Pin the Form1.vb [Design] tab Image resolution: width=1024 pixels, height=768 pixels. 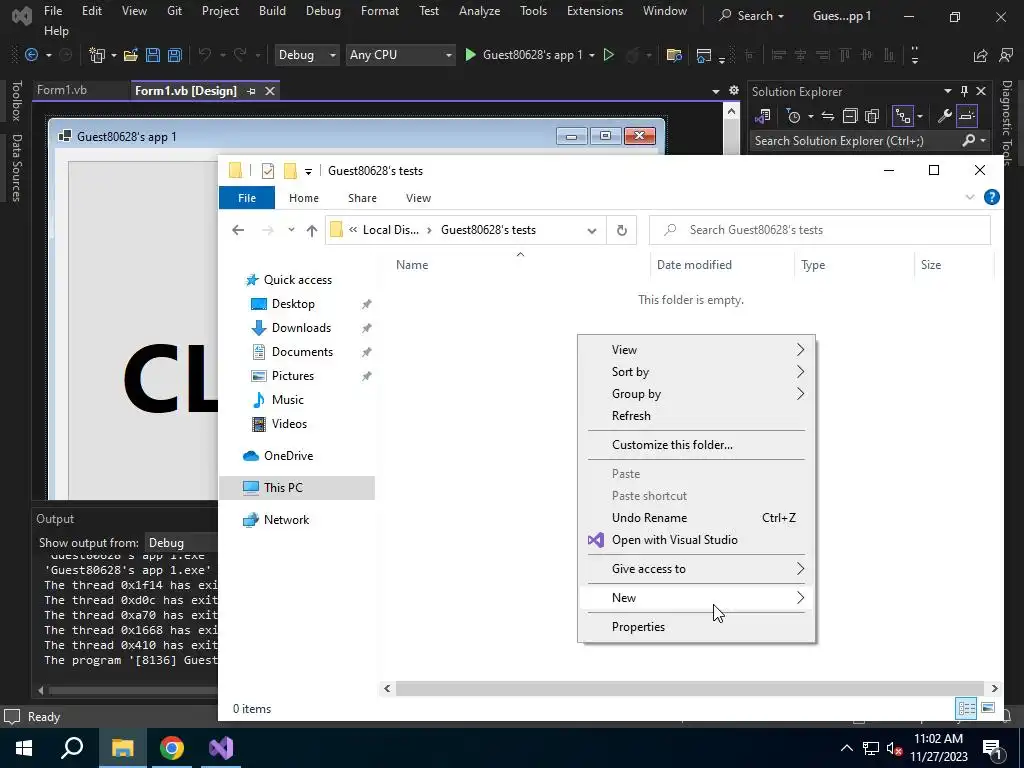pyautogui.click(x=251, y=91)
